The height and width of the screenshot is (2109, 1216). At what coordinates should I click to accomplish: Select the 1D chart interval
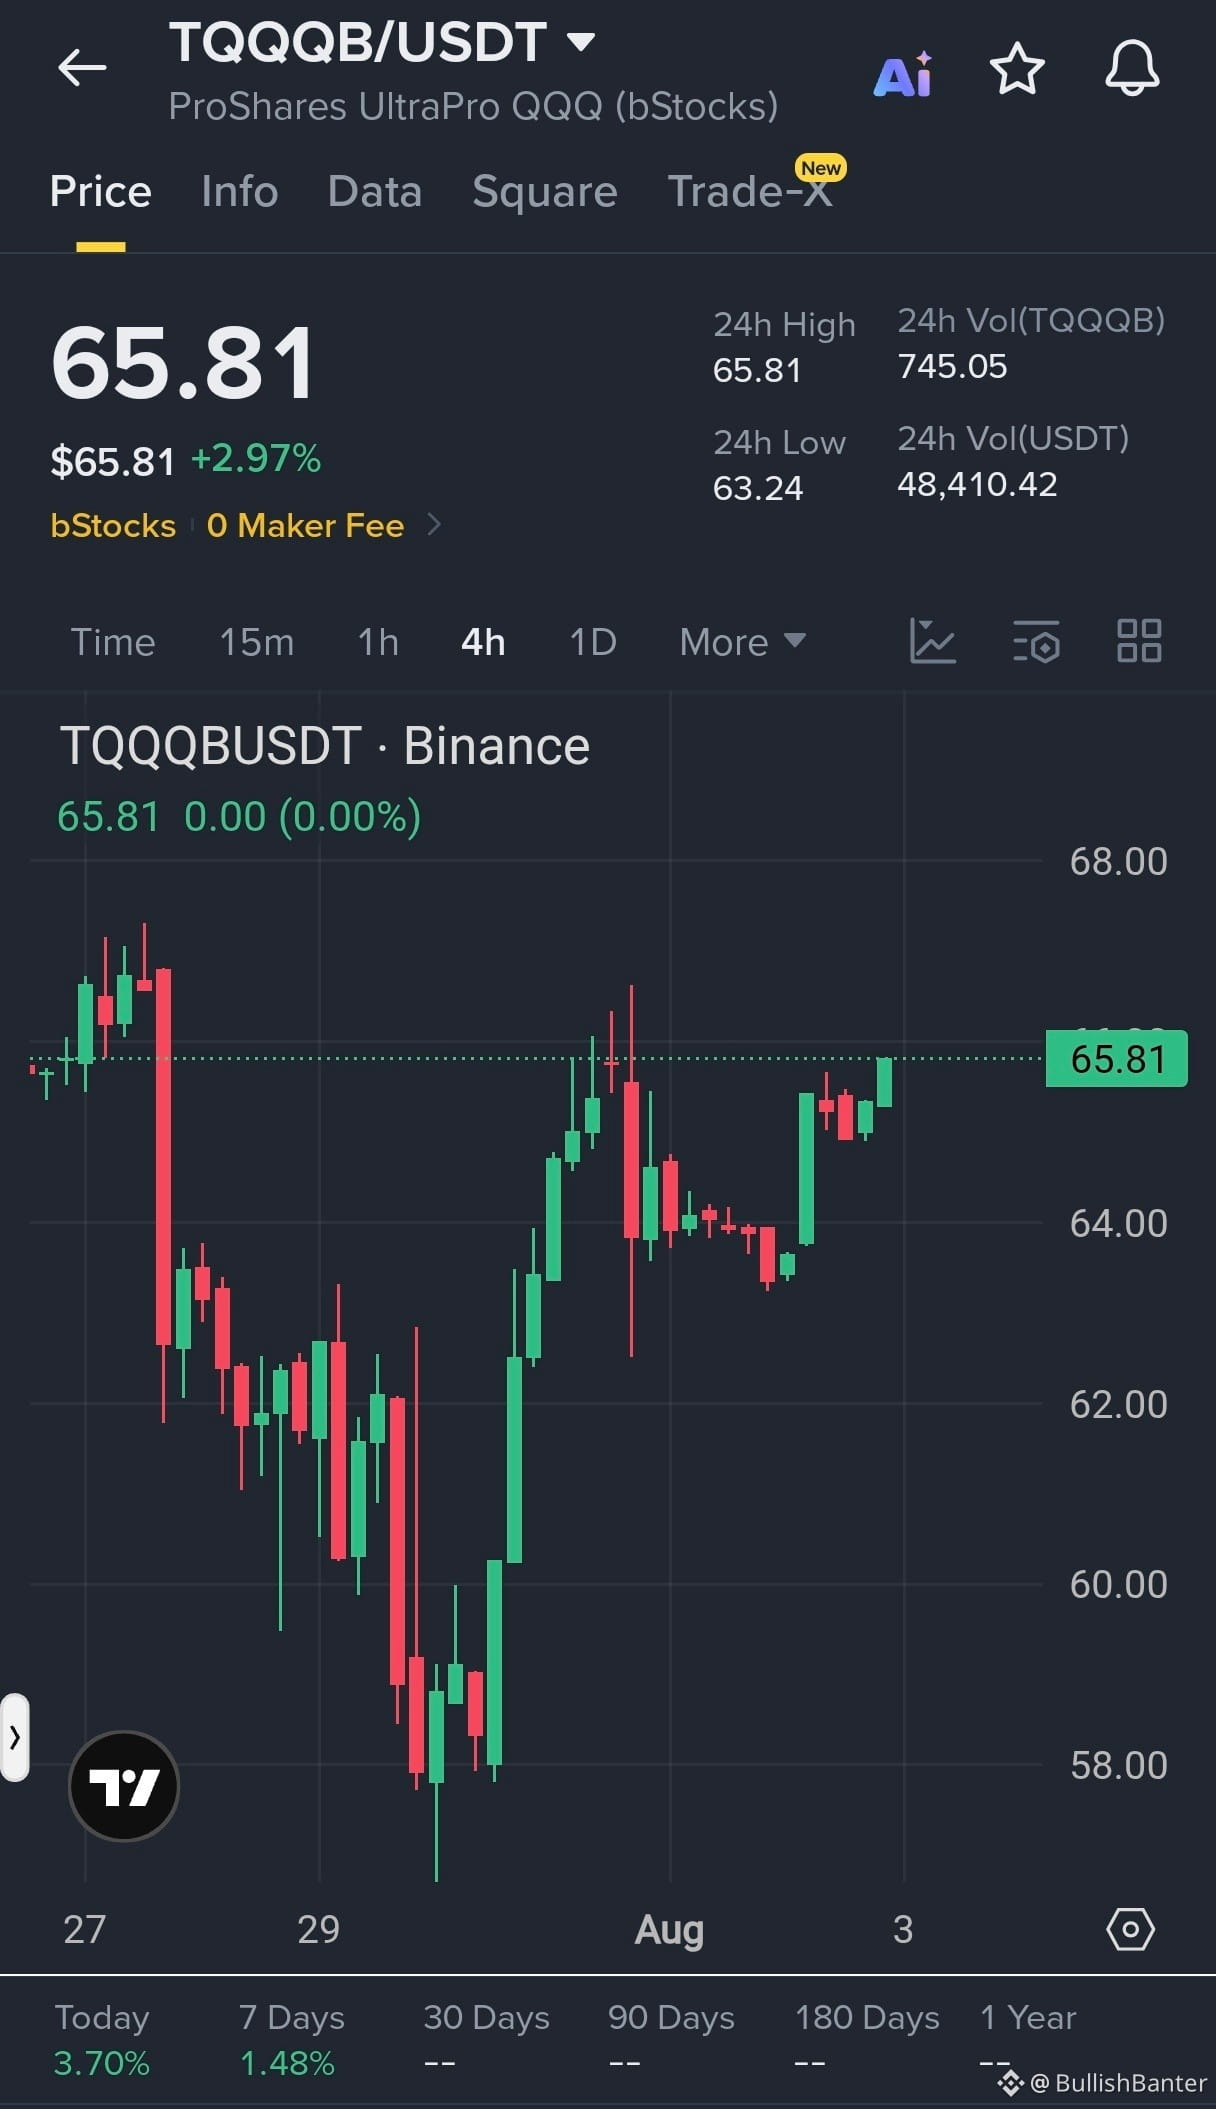[593, 642]
